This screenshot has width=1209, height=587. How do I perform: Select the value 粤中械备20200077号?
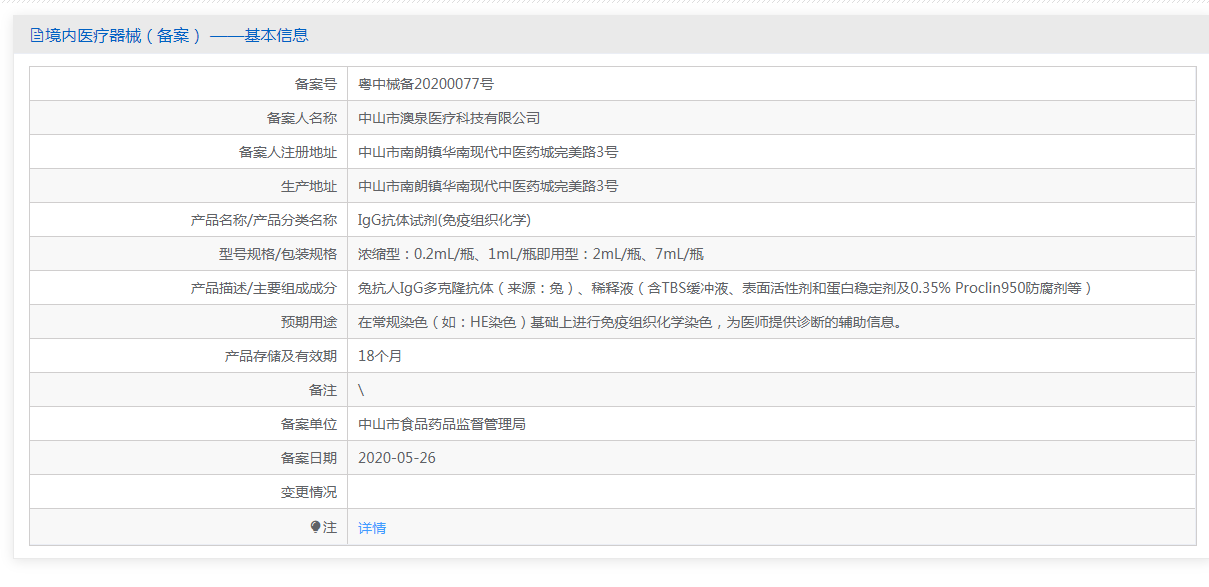point(426,84)
